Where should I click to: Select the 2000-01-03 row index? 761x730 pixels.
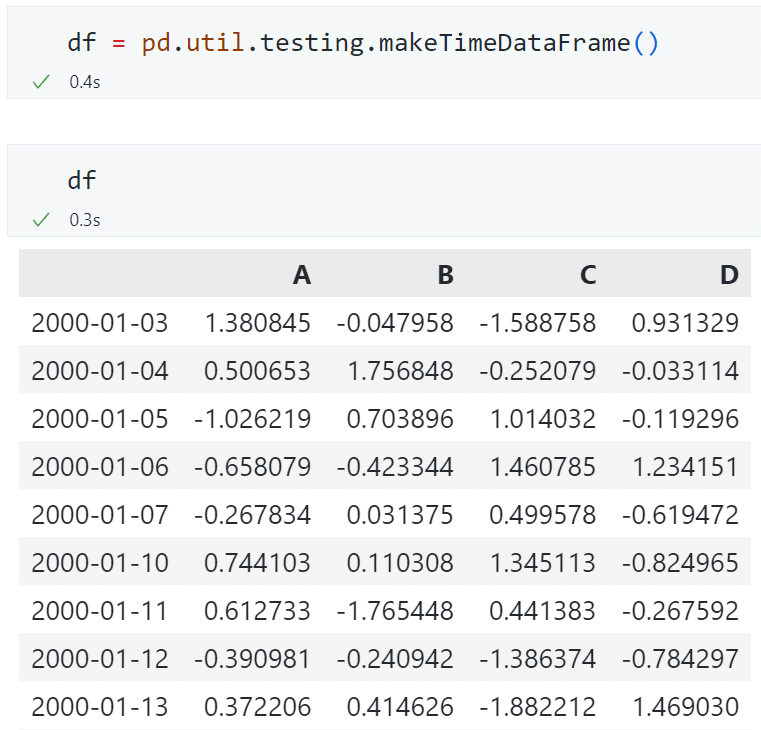[99, 323]
